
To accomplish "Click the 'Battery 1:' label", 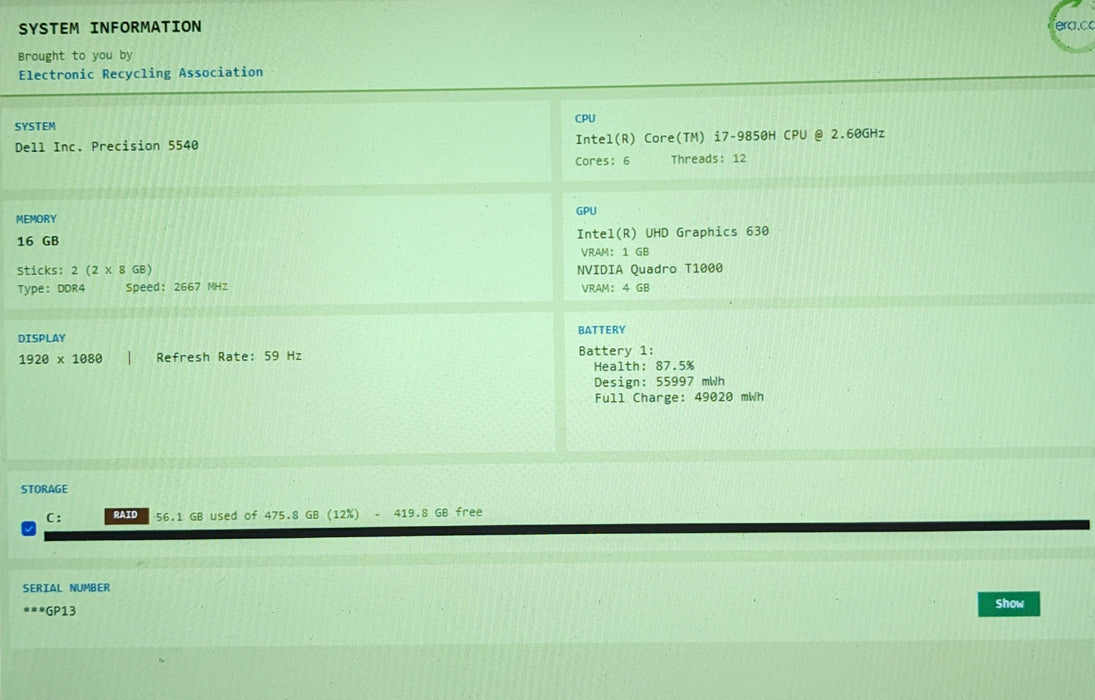I will pyautogui.click(x=616, y=351).
